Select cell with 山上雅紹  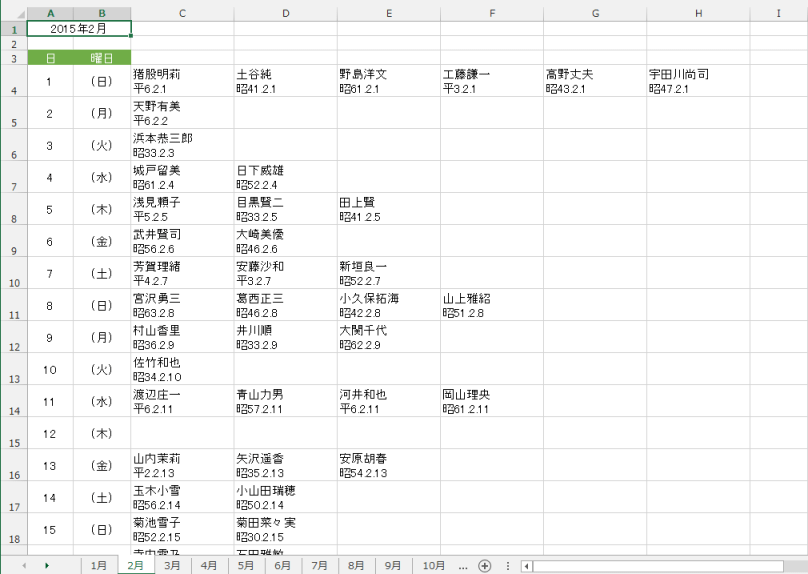tap(492, 305)
